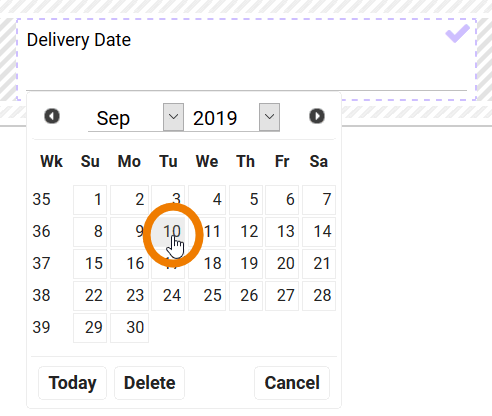This screenshot has height=416, width=492.
Task: Select day 30 in last row
Action: tap(129, 328)
